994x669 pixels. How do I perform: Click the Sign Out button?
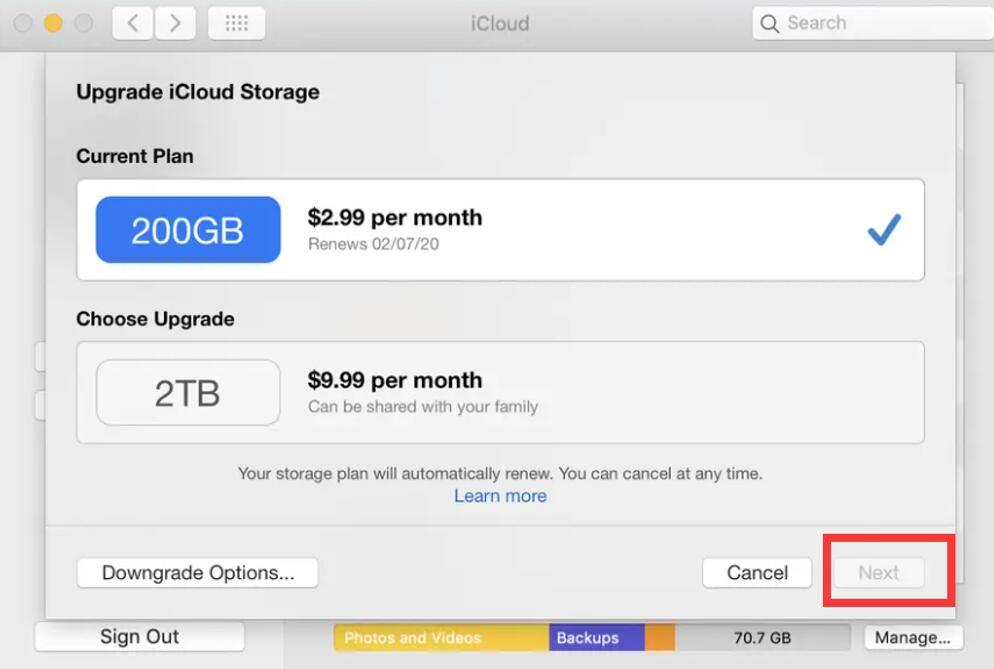coord(139,637)
